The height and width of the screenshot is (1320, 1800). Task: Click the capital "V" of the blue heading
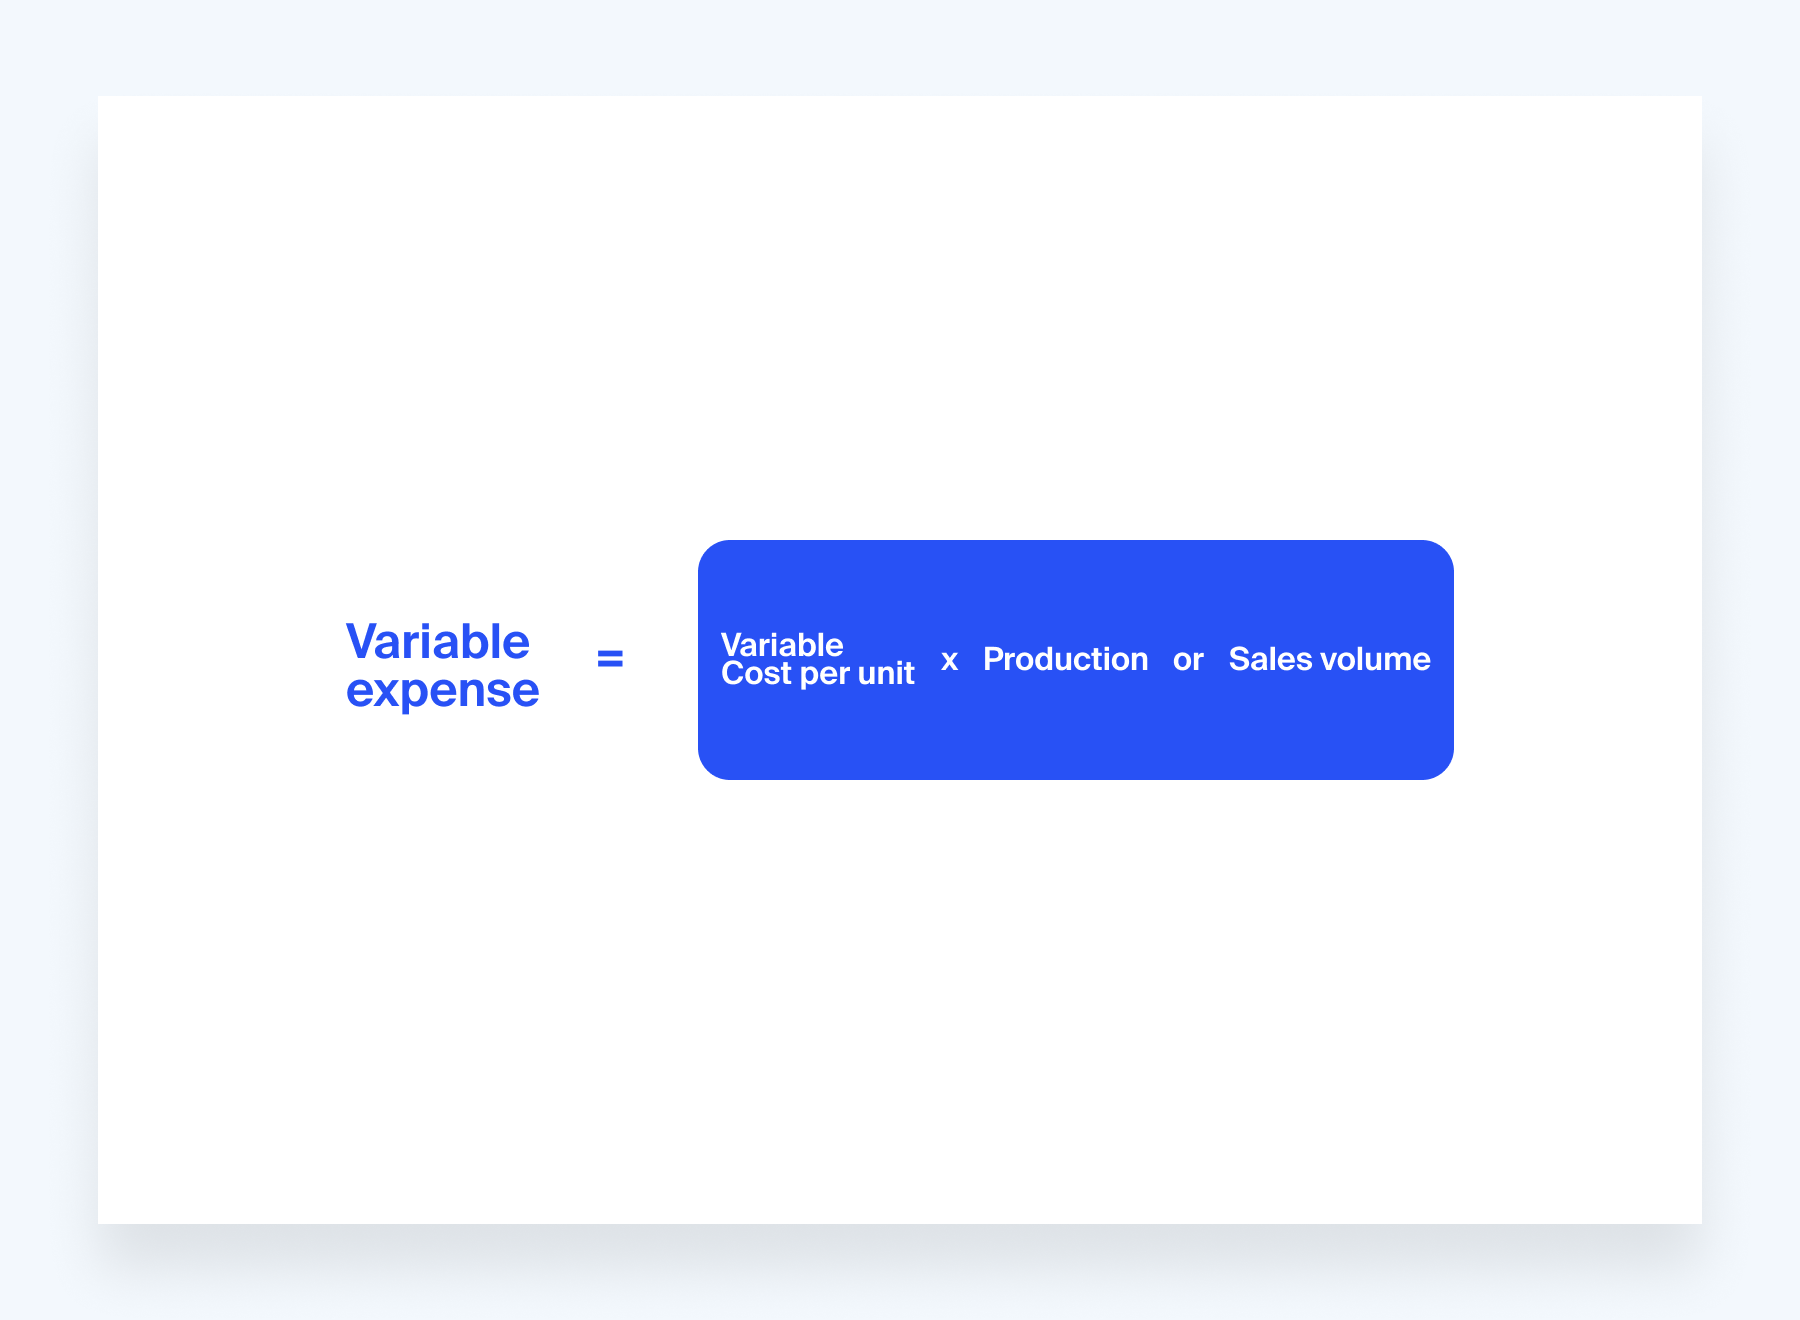click(360, 642)
